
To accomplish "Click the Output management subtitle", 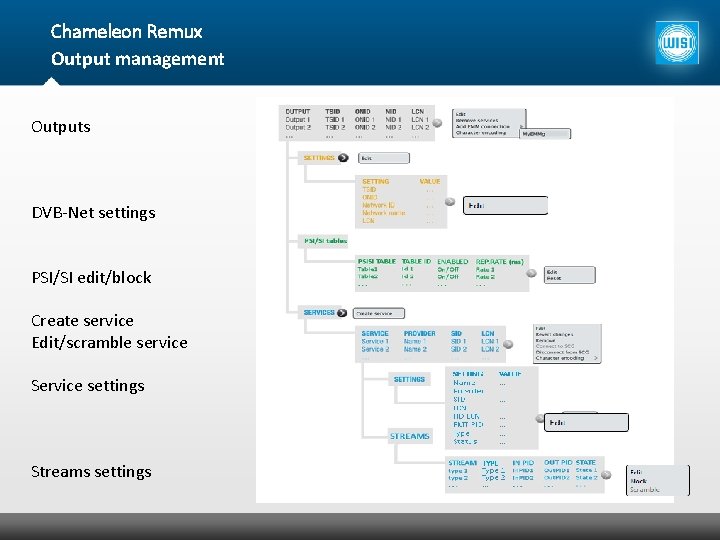I will (137, 59).
